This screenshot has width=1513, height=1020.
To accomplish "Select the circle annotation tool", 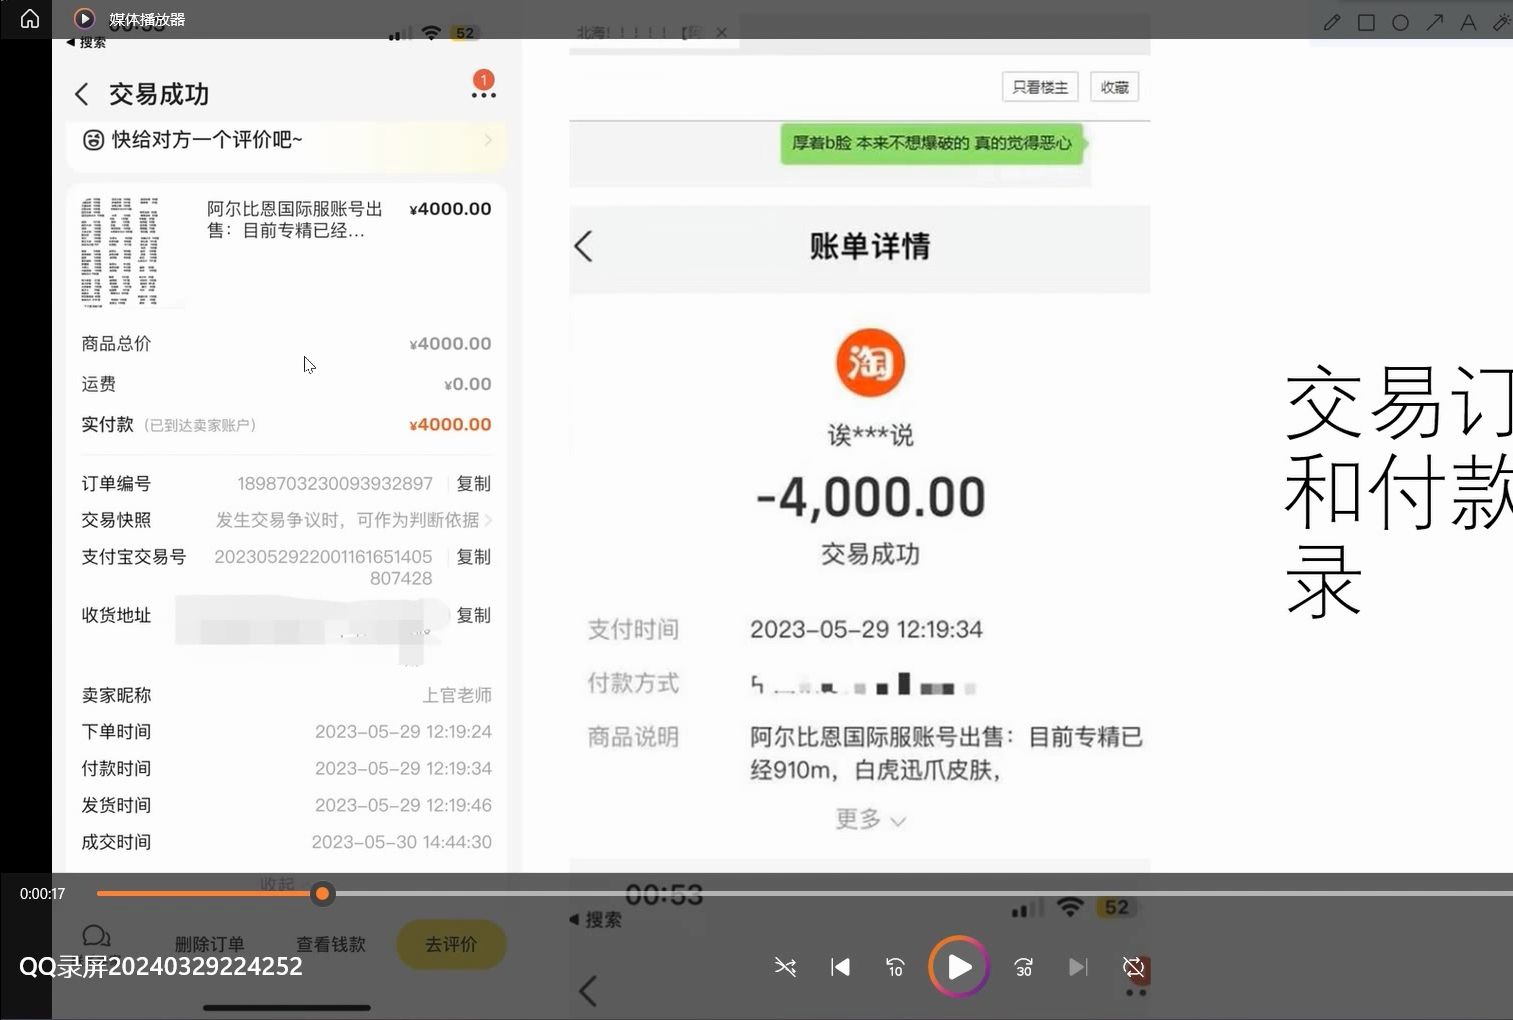I will pyautogui.click(x=1400, y=22).
